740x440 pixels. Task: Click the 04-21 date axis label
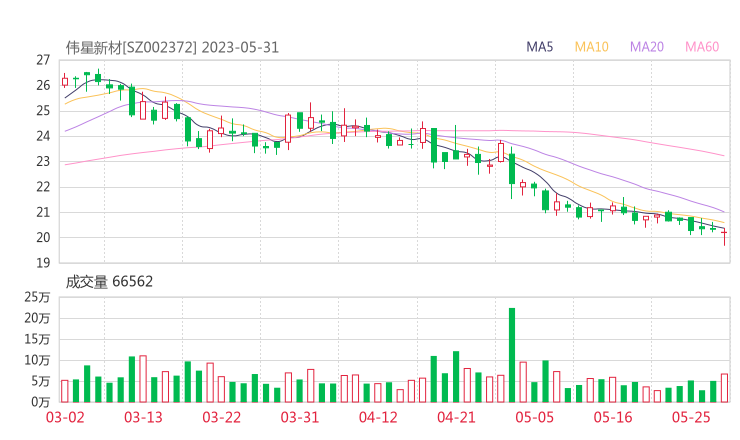pos(456,417)
